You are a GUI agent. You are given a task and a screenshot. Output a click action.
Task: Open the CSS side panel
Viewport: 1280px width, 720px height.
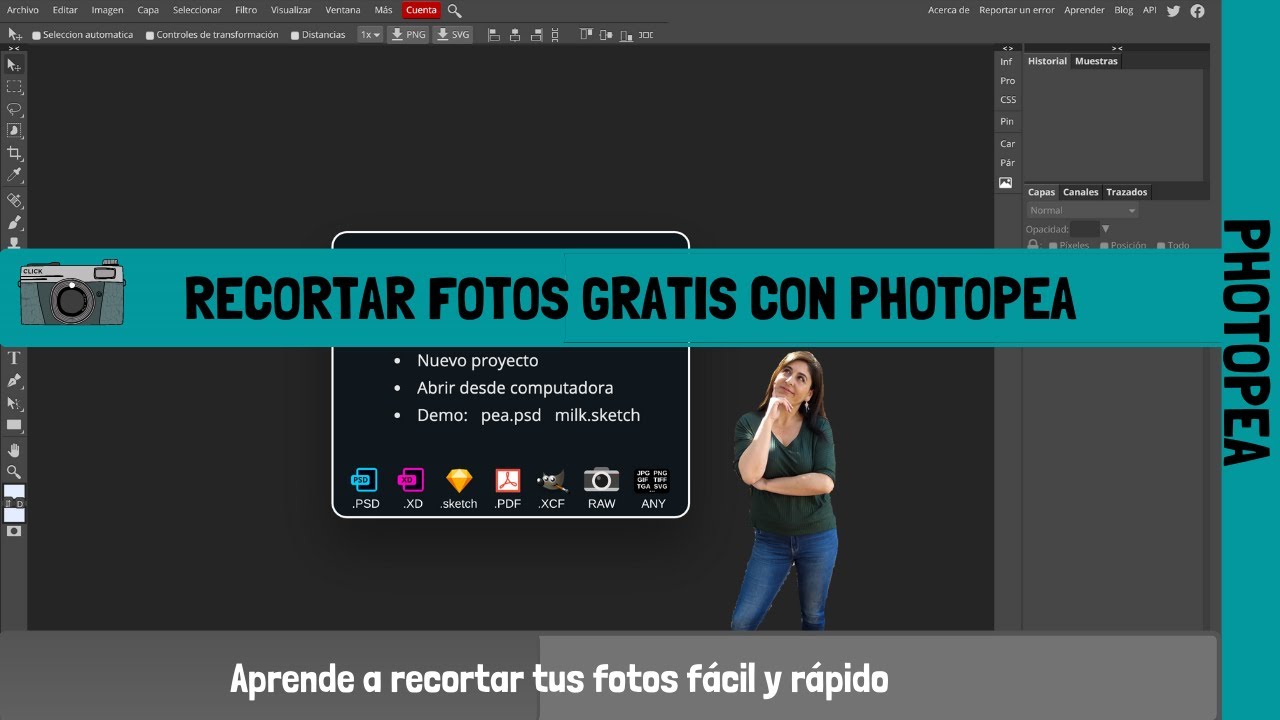(x=1008, y=100)
